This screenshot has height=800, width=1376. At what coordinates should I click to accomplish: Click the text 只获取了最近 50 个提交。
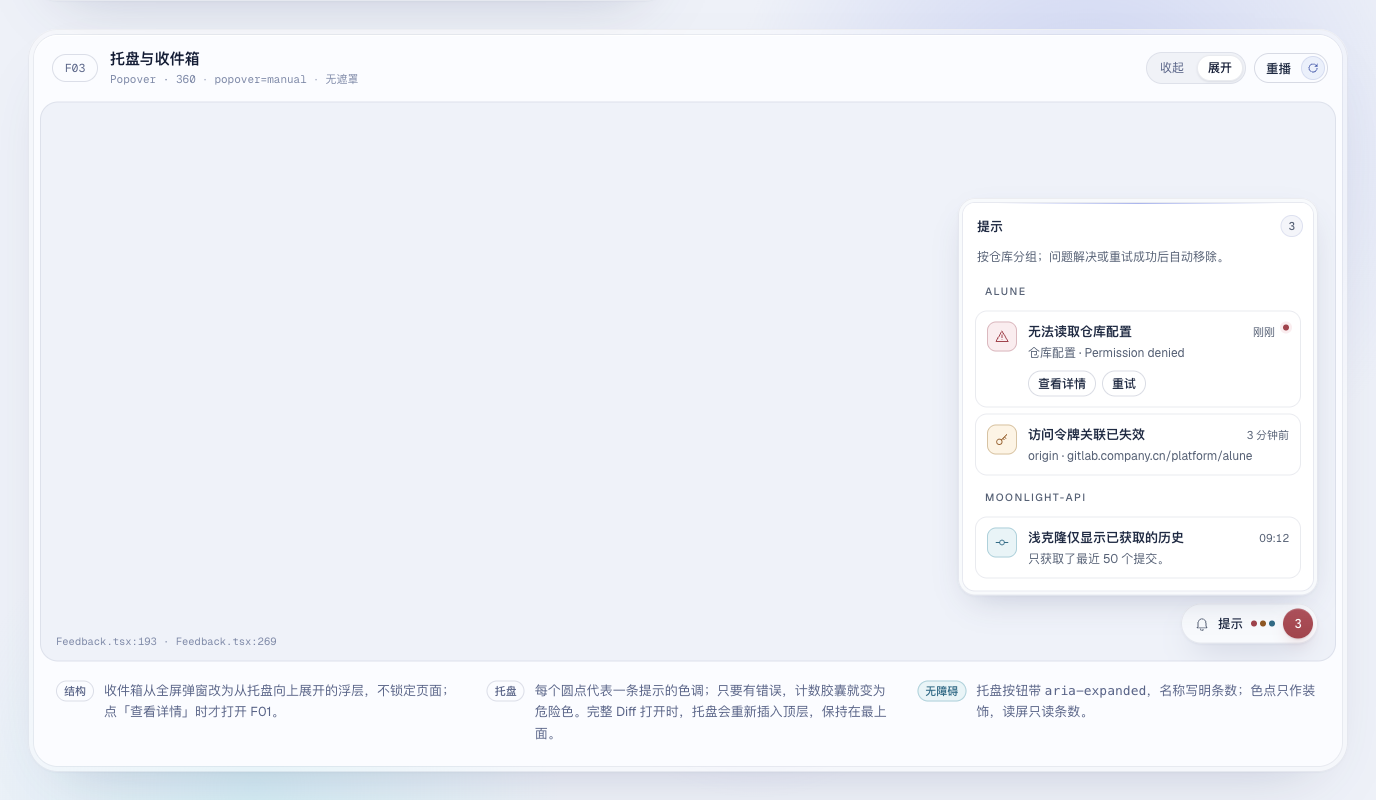1097,559
